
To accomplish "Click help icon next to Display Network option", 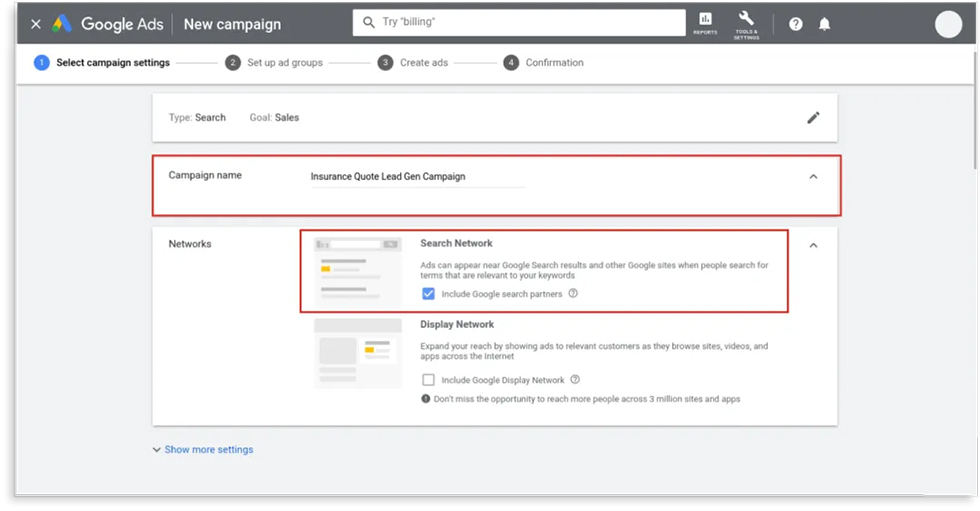I will click(576, 380).
